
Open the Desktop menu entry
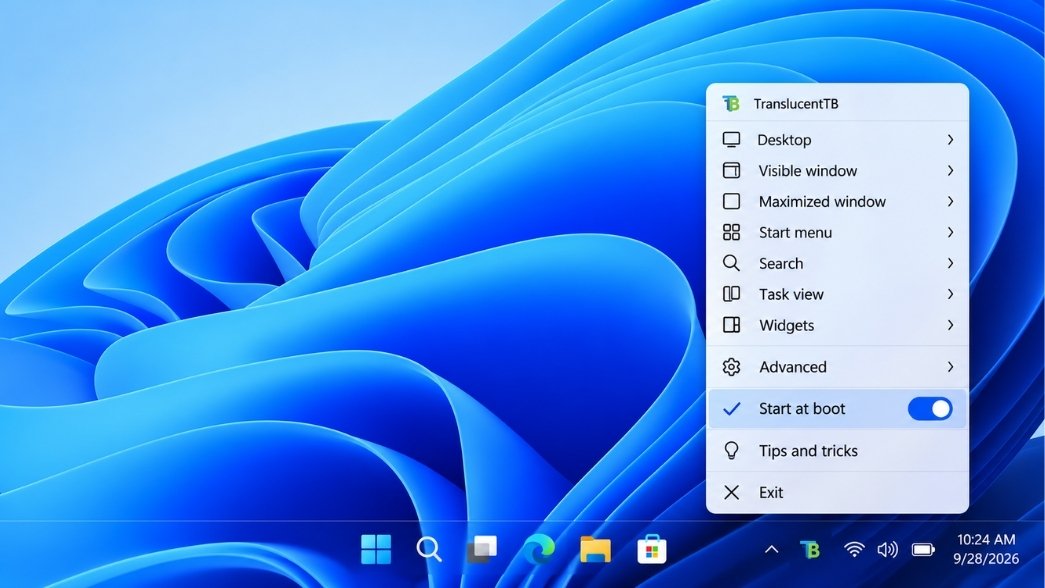pyautogui.click(x=837, y=139)
